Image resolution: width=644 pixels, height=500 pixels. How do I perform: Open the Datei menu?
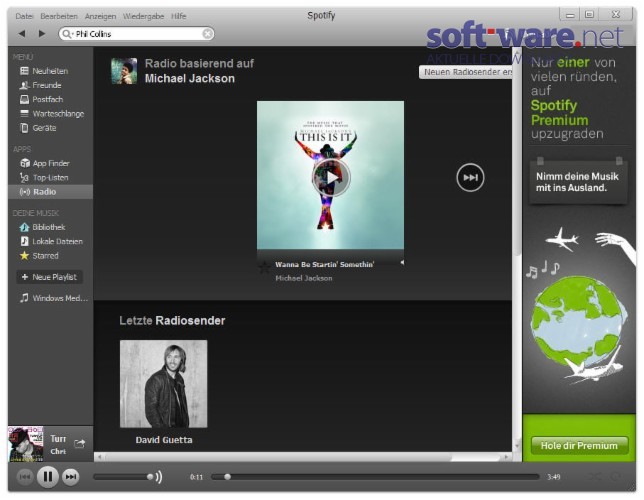[24, 16]
